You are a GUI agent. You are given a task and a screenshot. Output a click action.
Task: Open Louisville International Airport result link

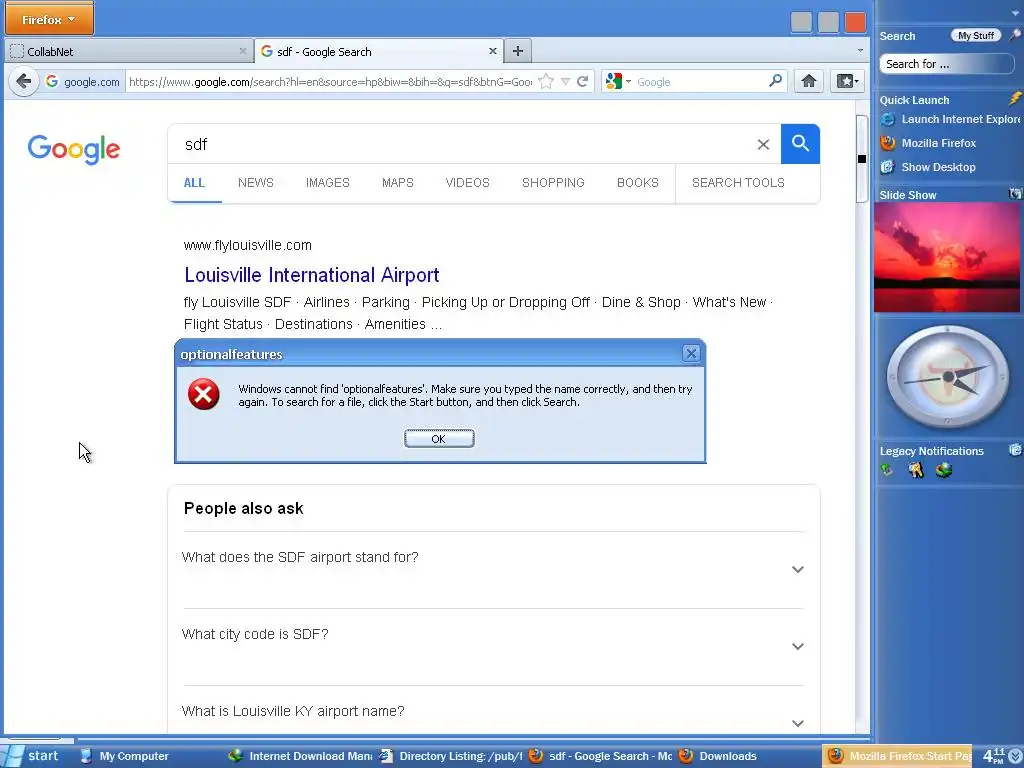312,275
